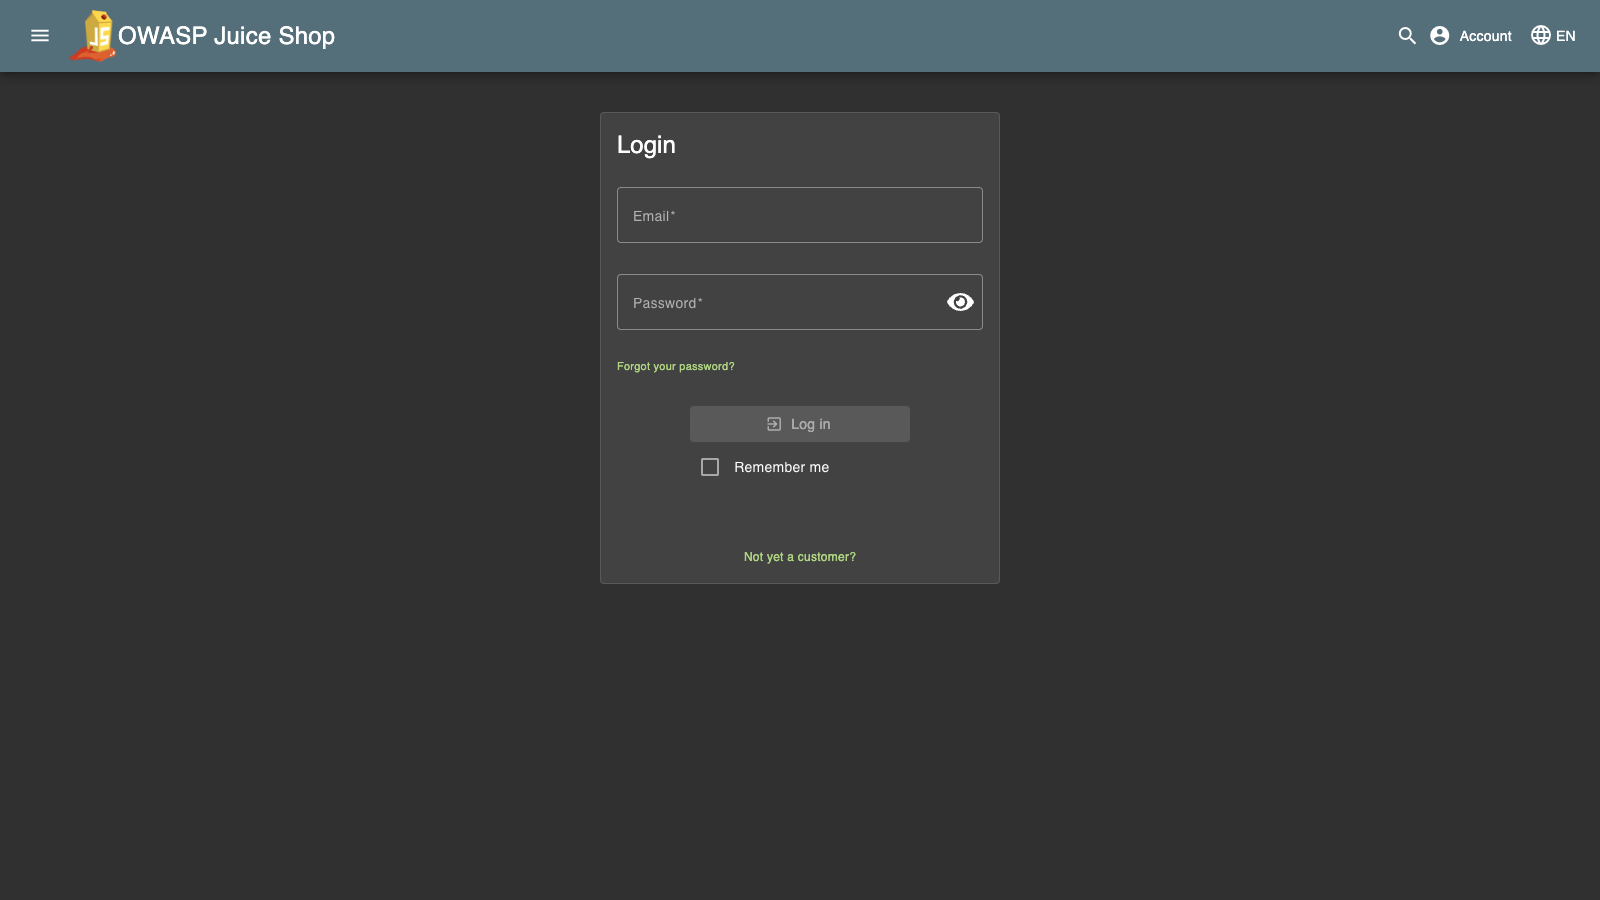Select the Juice Shop carton icon in header
The height and width of the screenshot is (900, 1600).
tap(96, 35)
